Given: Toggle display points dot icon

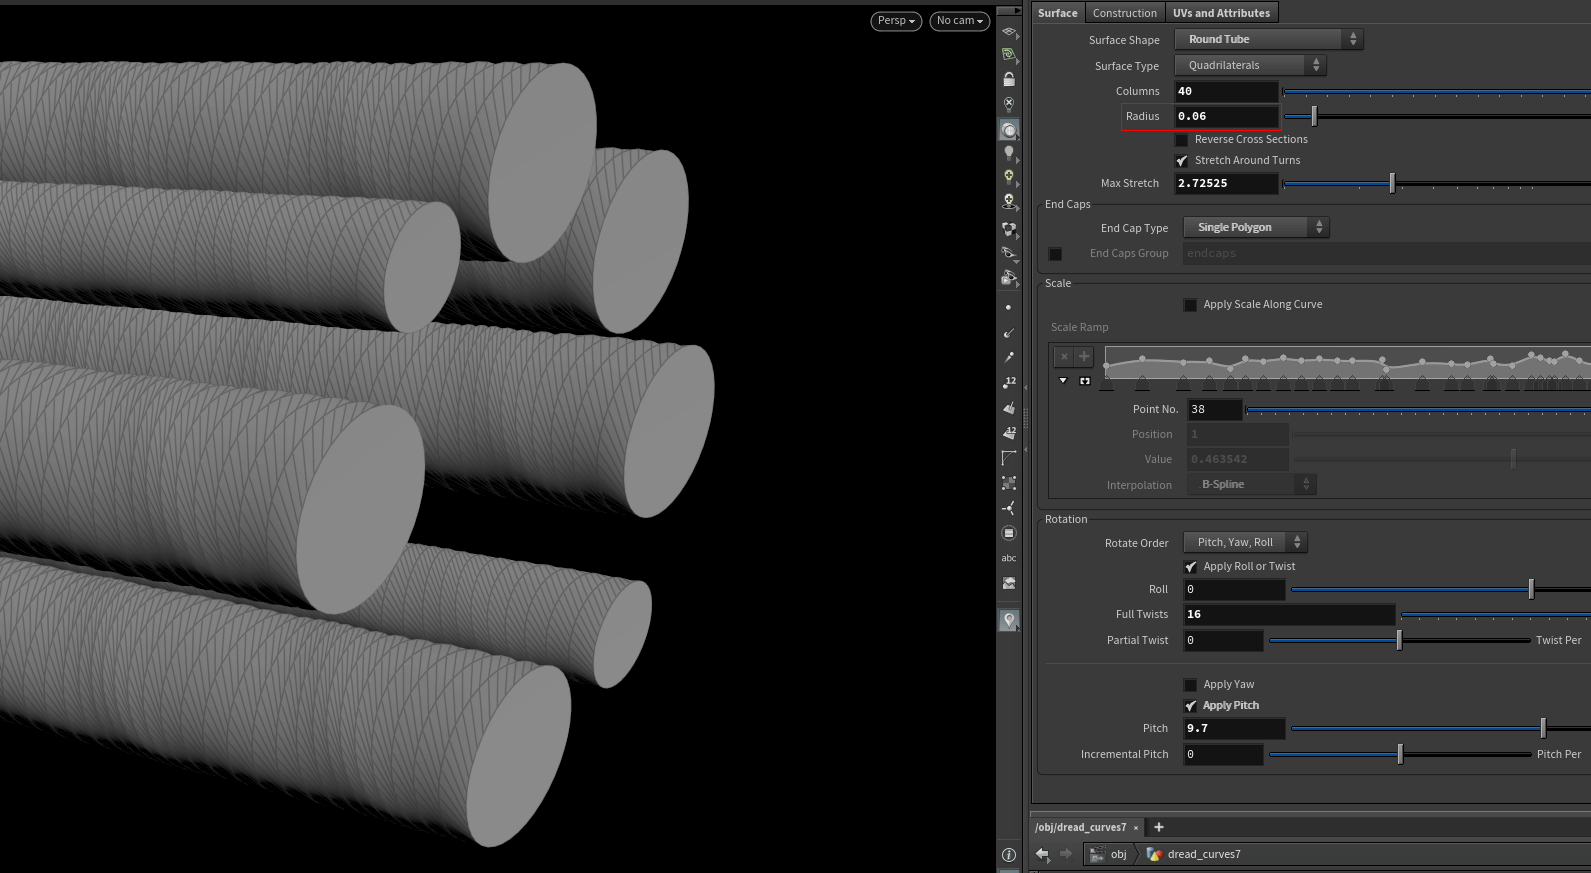Looking at the screenshot, I should [x=1009, y=307].
